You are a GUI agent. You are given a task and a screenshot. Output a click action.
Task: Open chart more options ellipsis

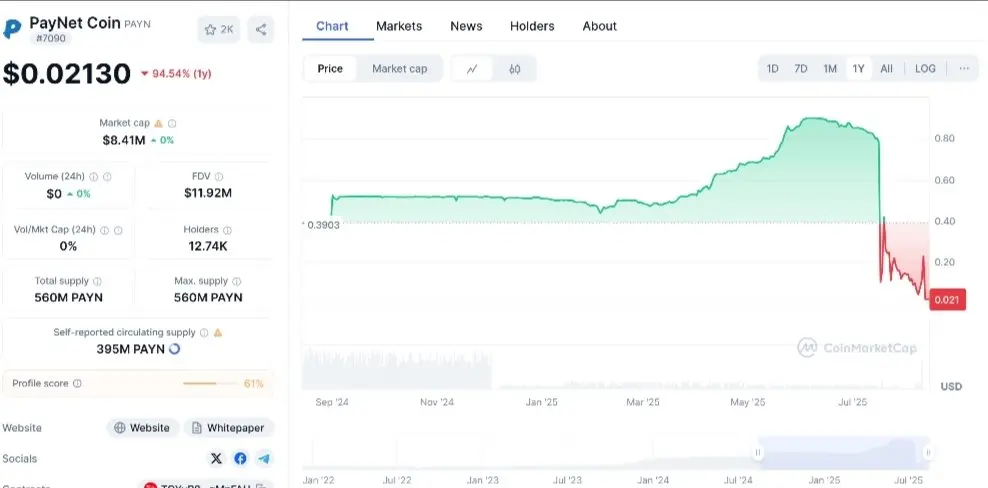tap(964, 69)
